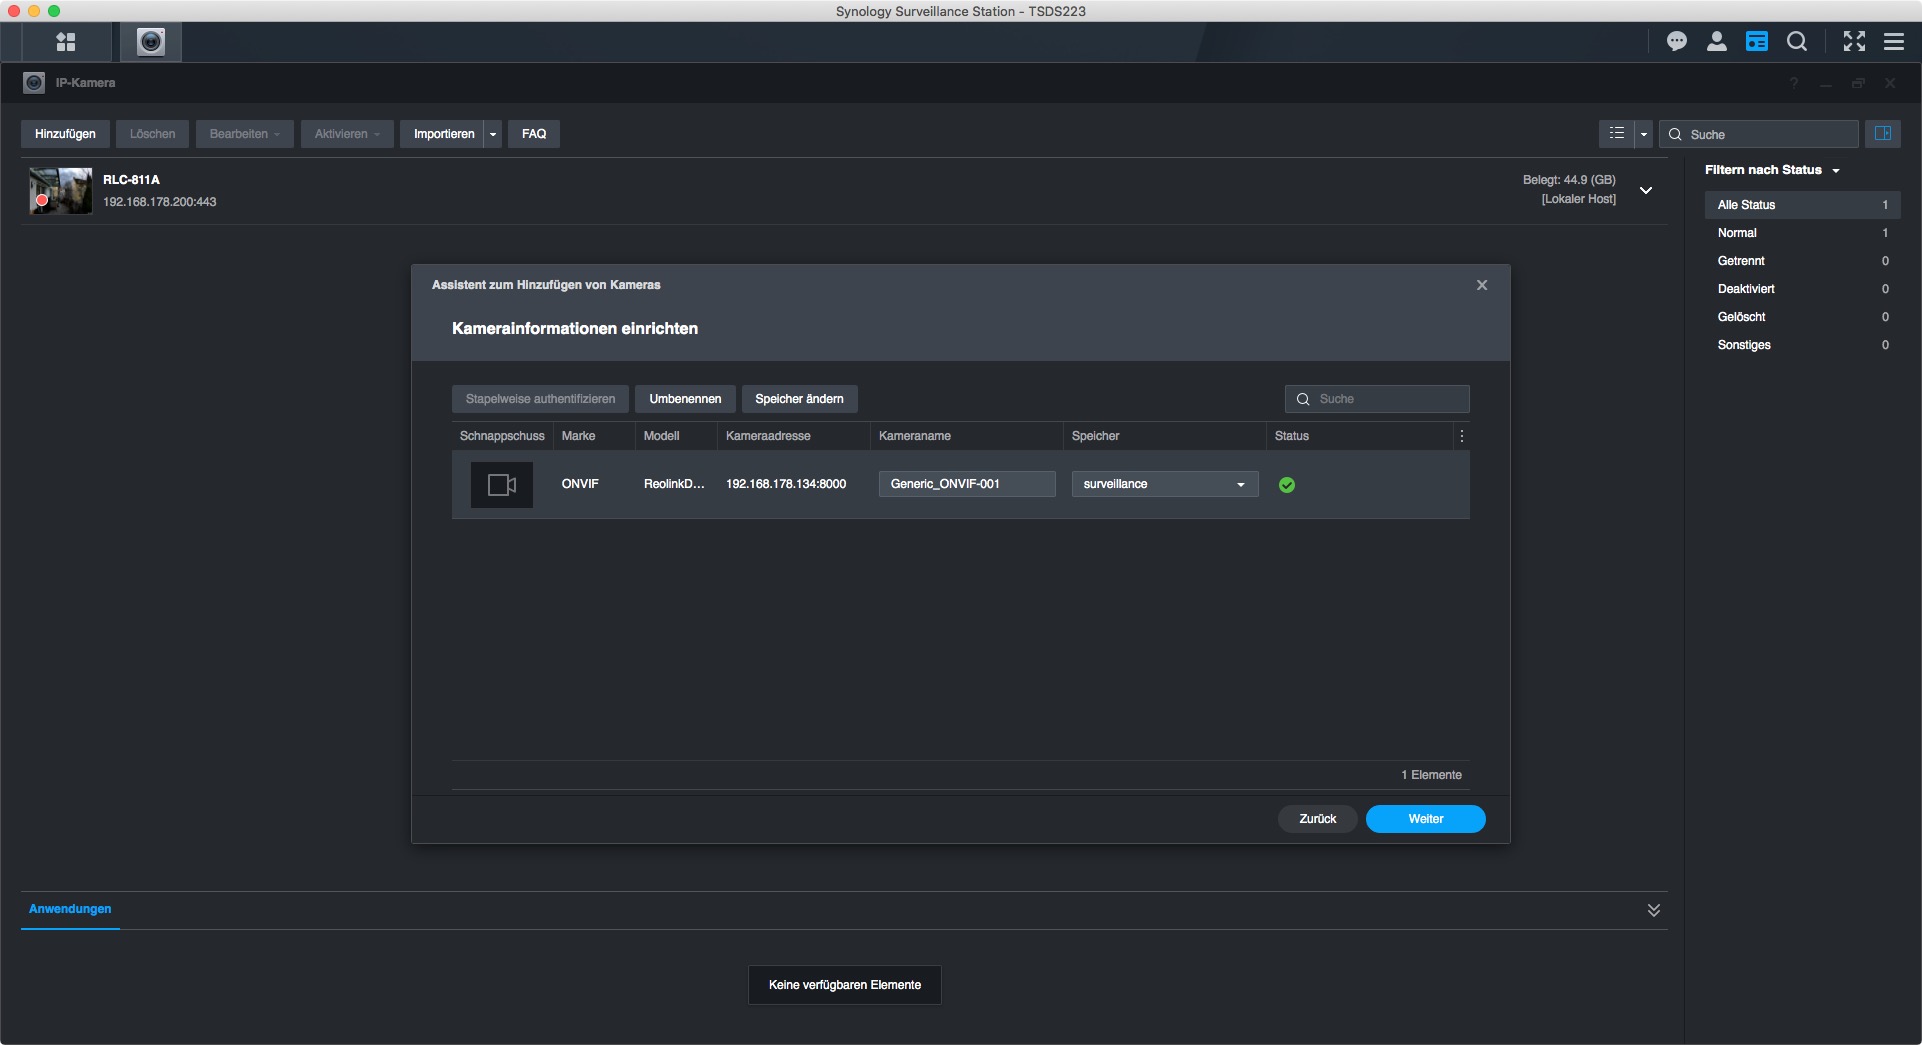This screenshot has width=1922, height=1045.
Task: Open the notifications chat bubble icon
Action: [x=1677, y=42]
